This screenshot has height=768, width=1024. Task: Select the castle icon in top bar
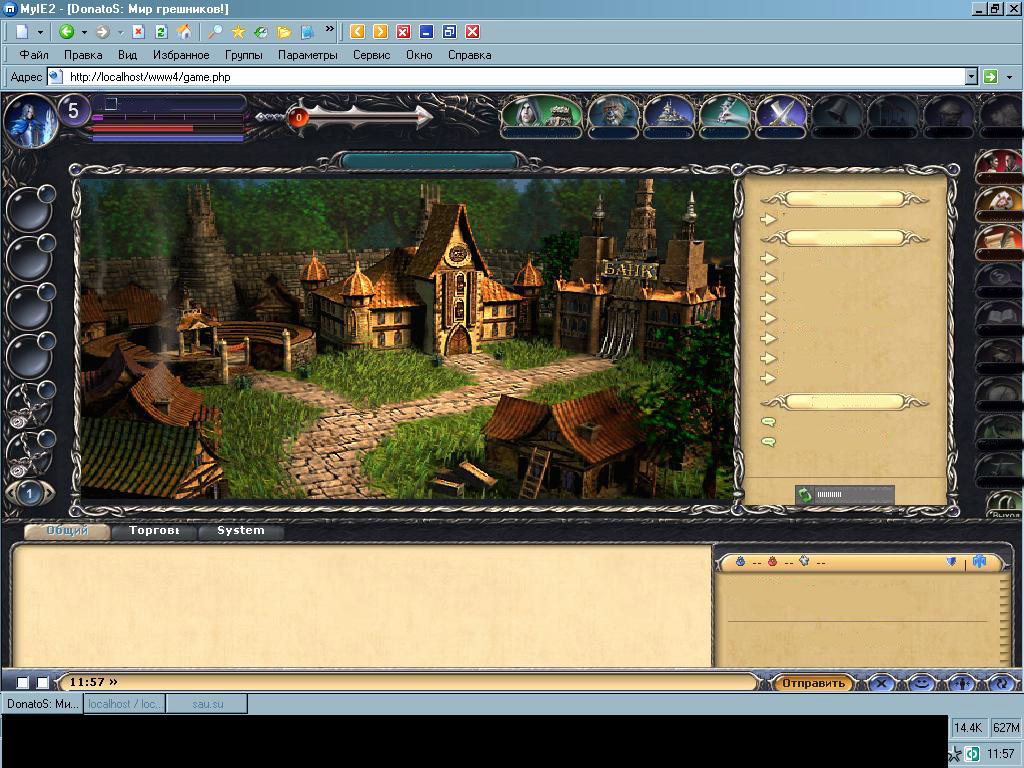click(669, 113)
